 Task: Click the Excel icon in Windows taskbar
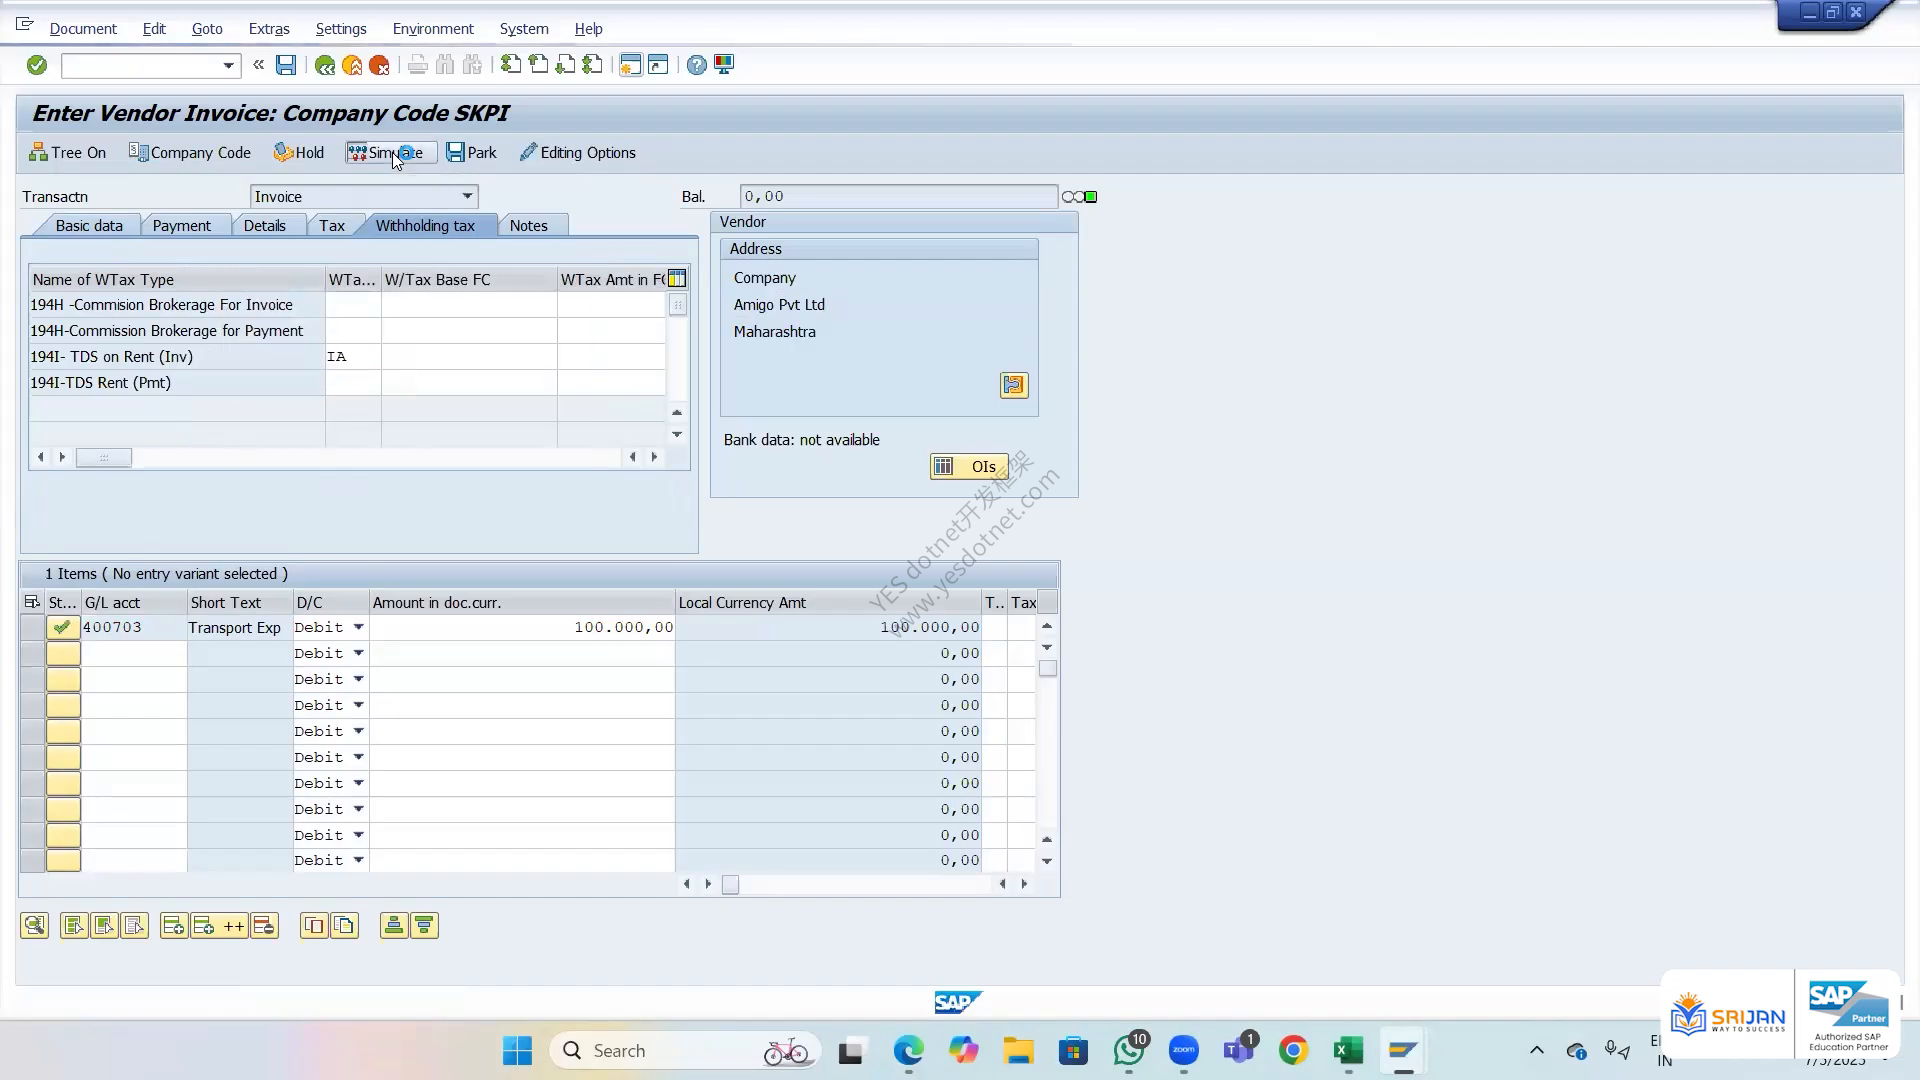click(x=1348, y=1050)
